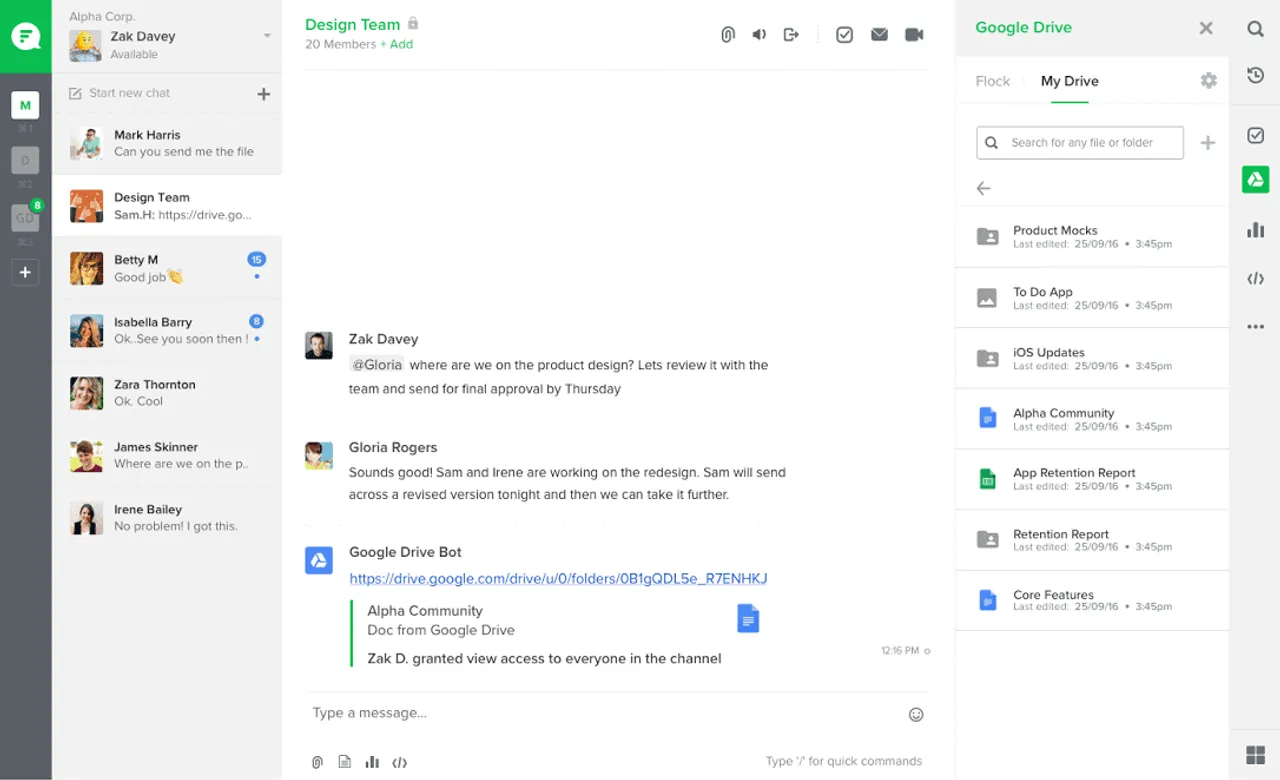
Task: Insert code snippet from composer icon
Action: [x=400, y=762]
